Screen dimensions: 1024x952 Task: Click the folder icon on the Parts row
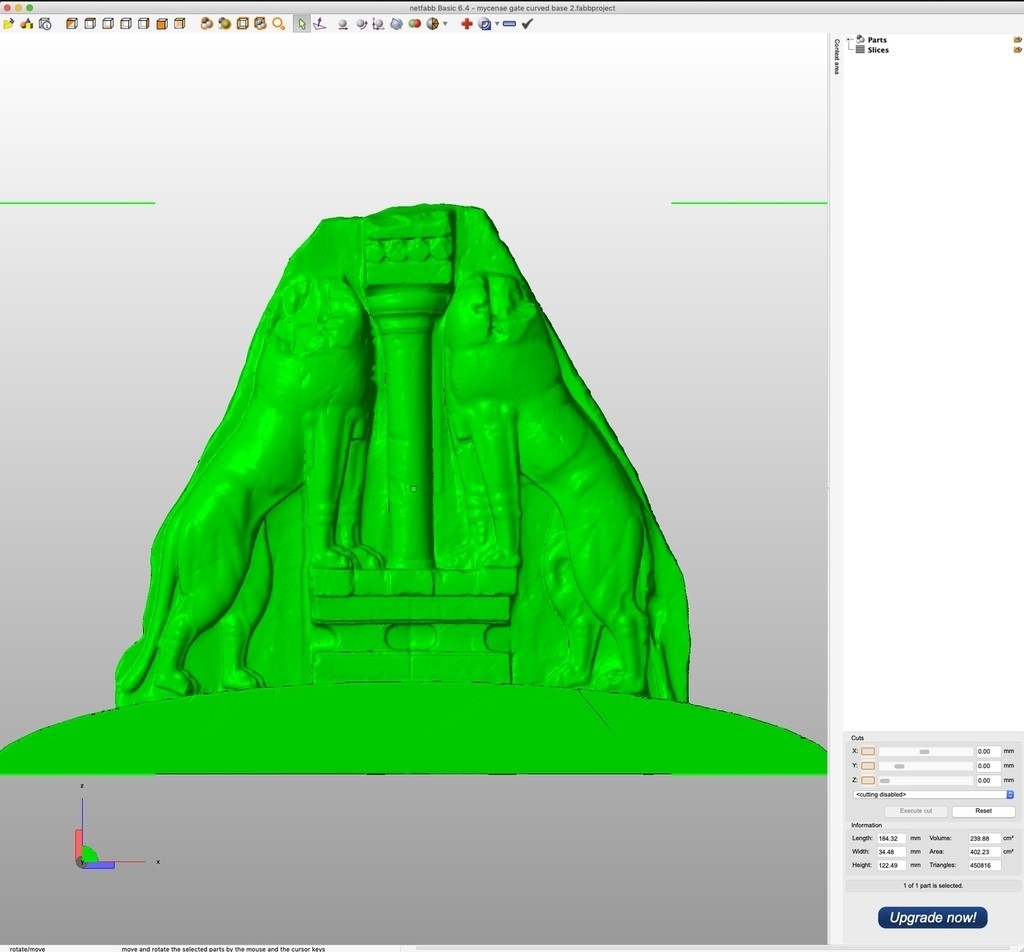[x=1017, y=40]
